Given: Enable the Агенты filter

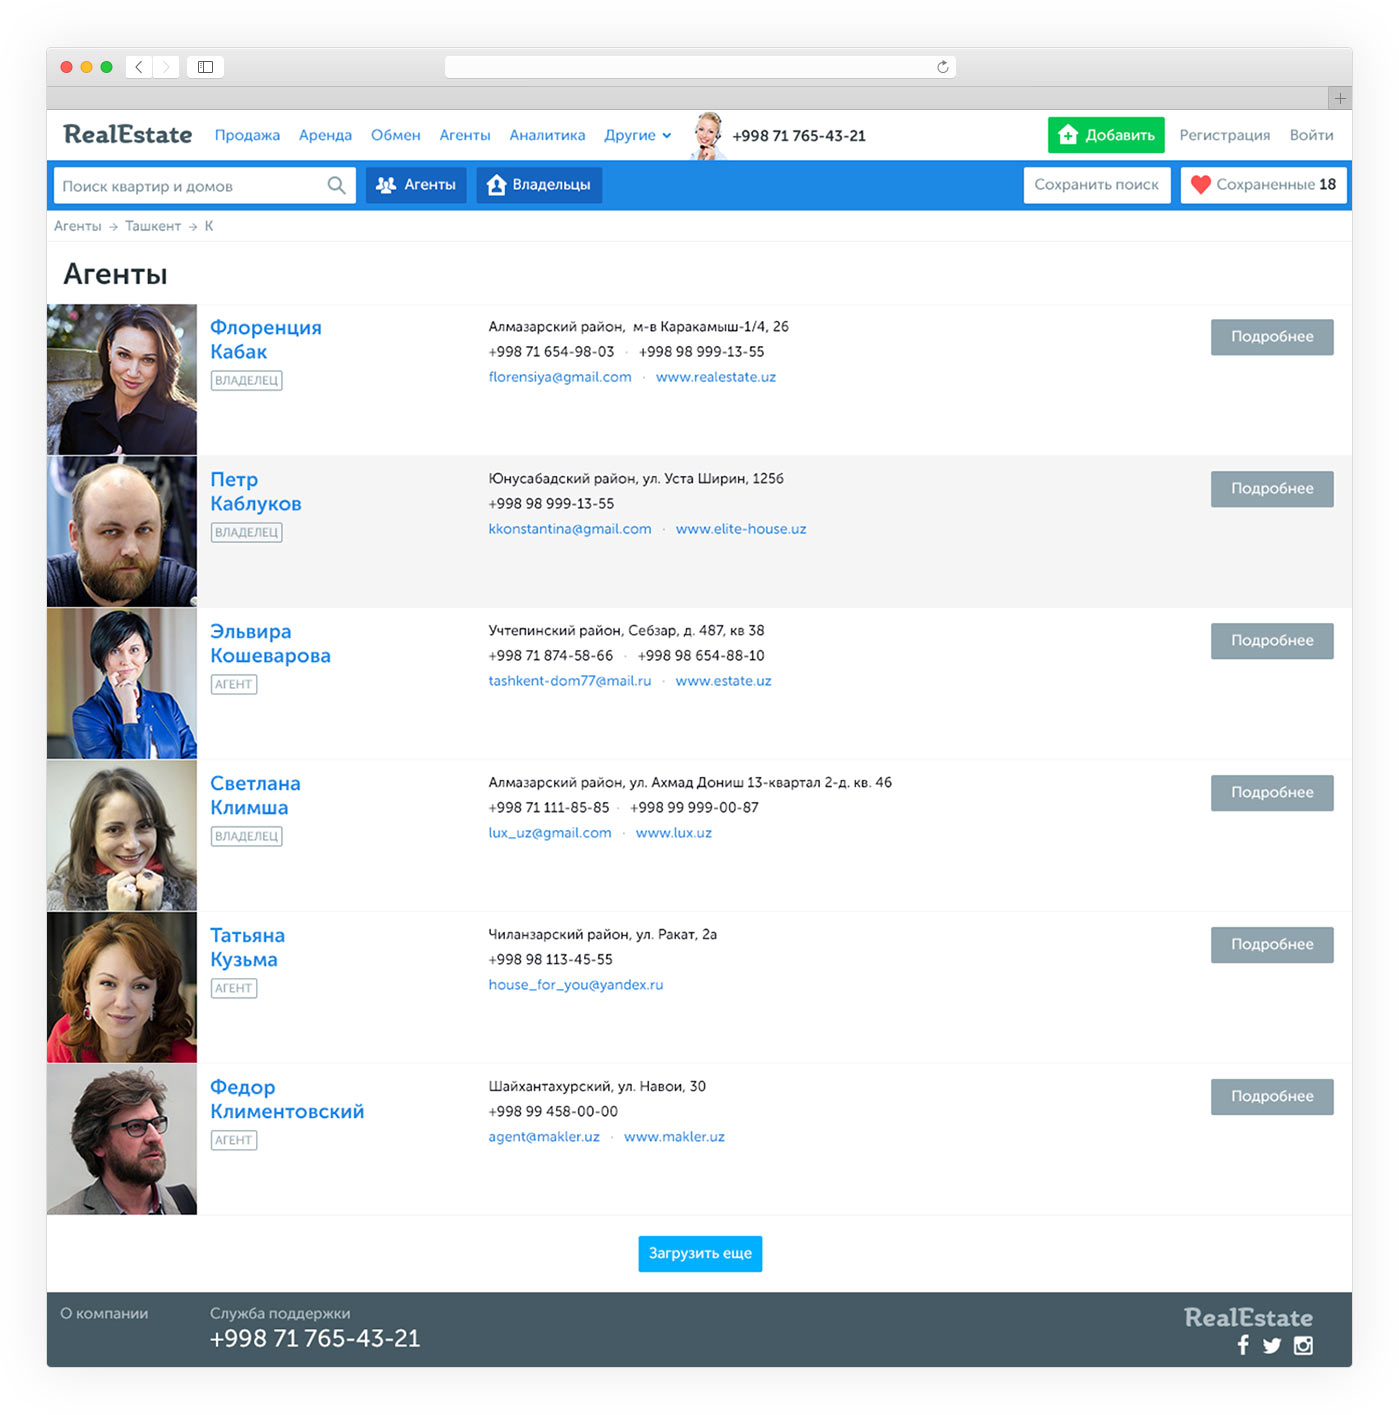Looking at the screenshot, I should (x=416, y=185).
